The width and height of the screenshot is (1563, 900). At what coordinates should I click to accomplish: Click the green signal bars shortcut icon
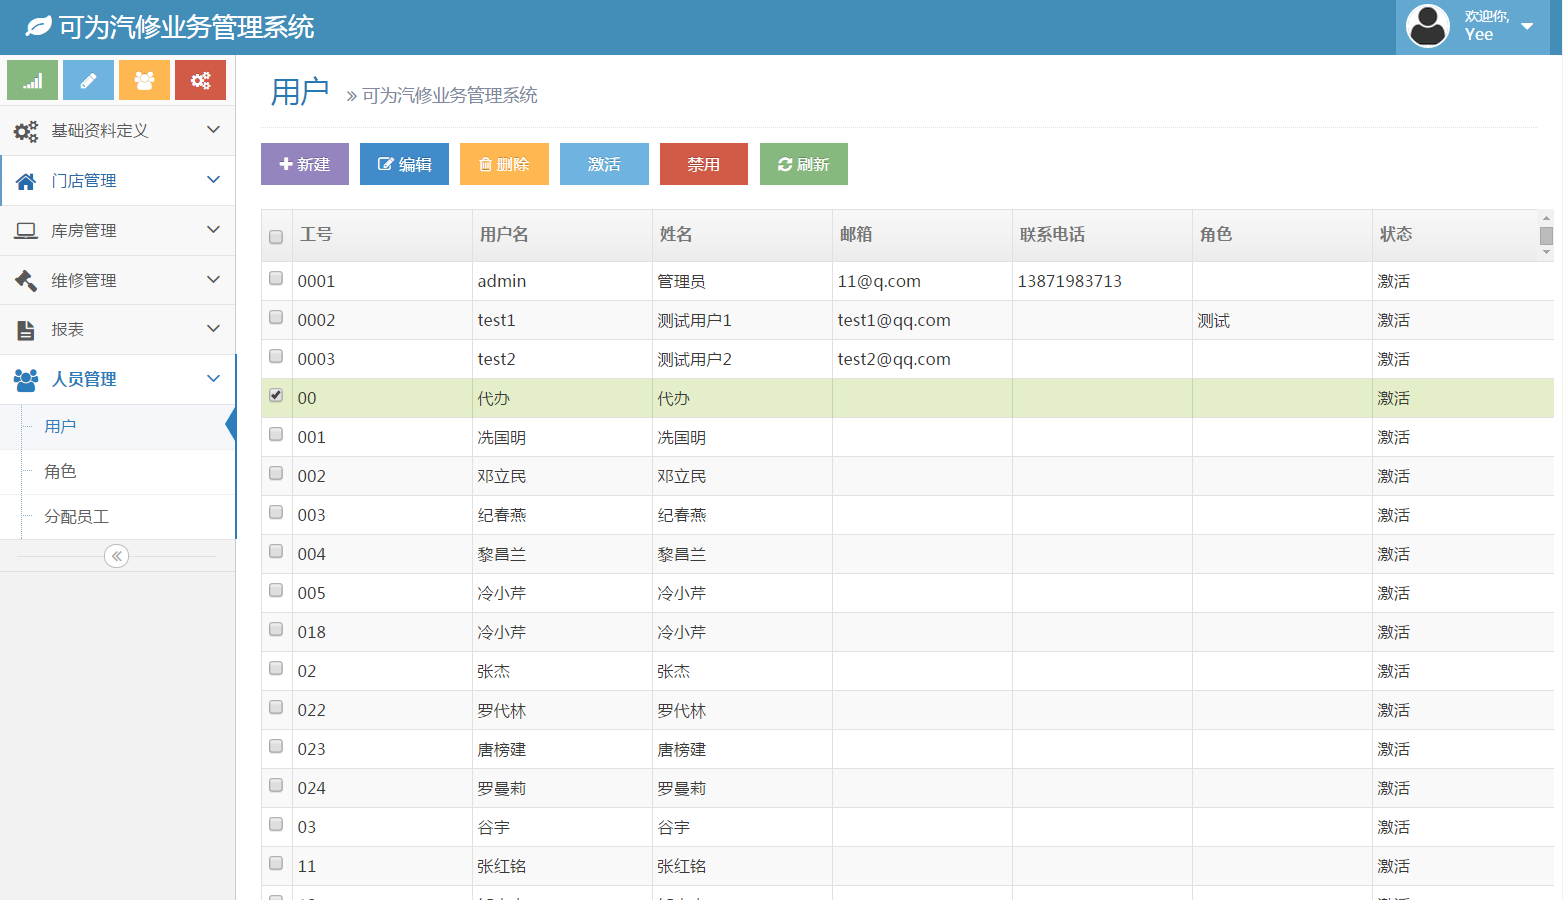point(32,80)
